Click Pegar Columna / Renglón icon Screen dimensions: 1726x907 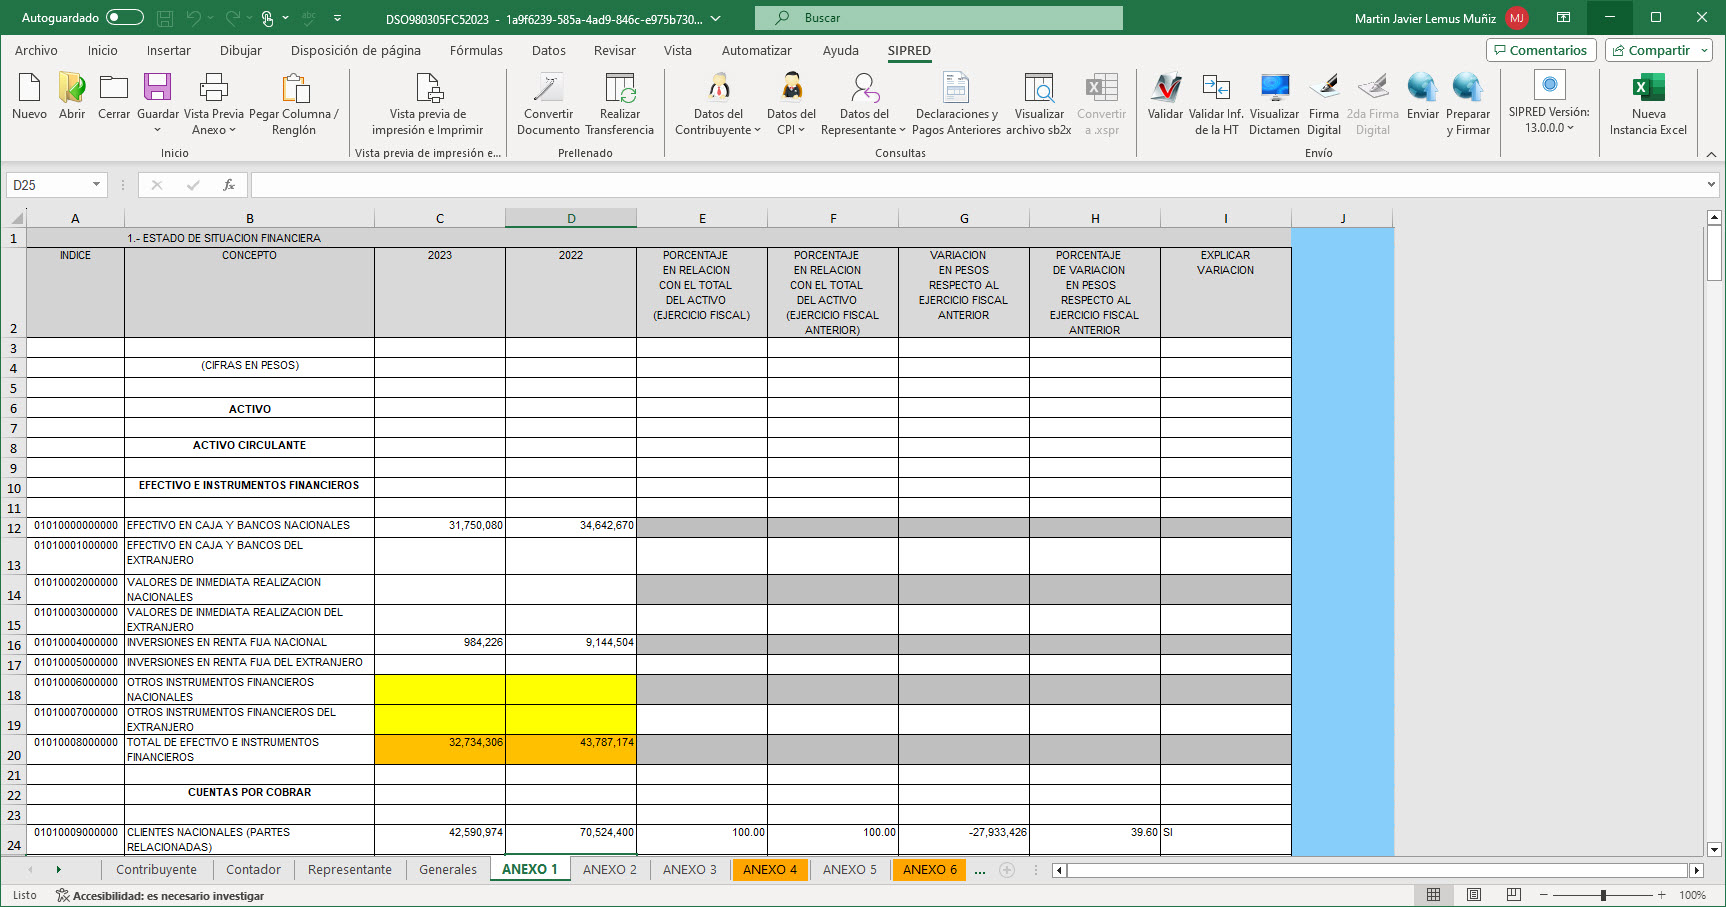(x=294, y=90)
